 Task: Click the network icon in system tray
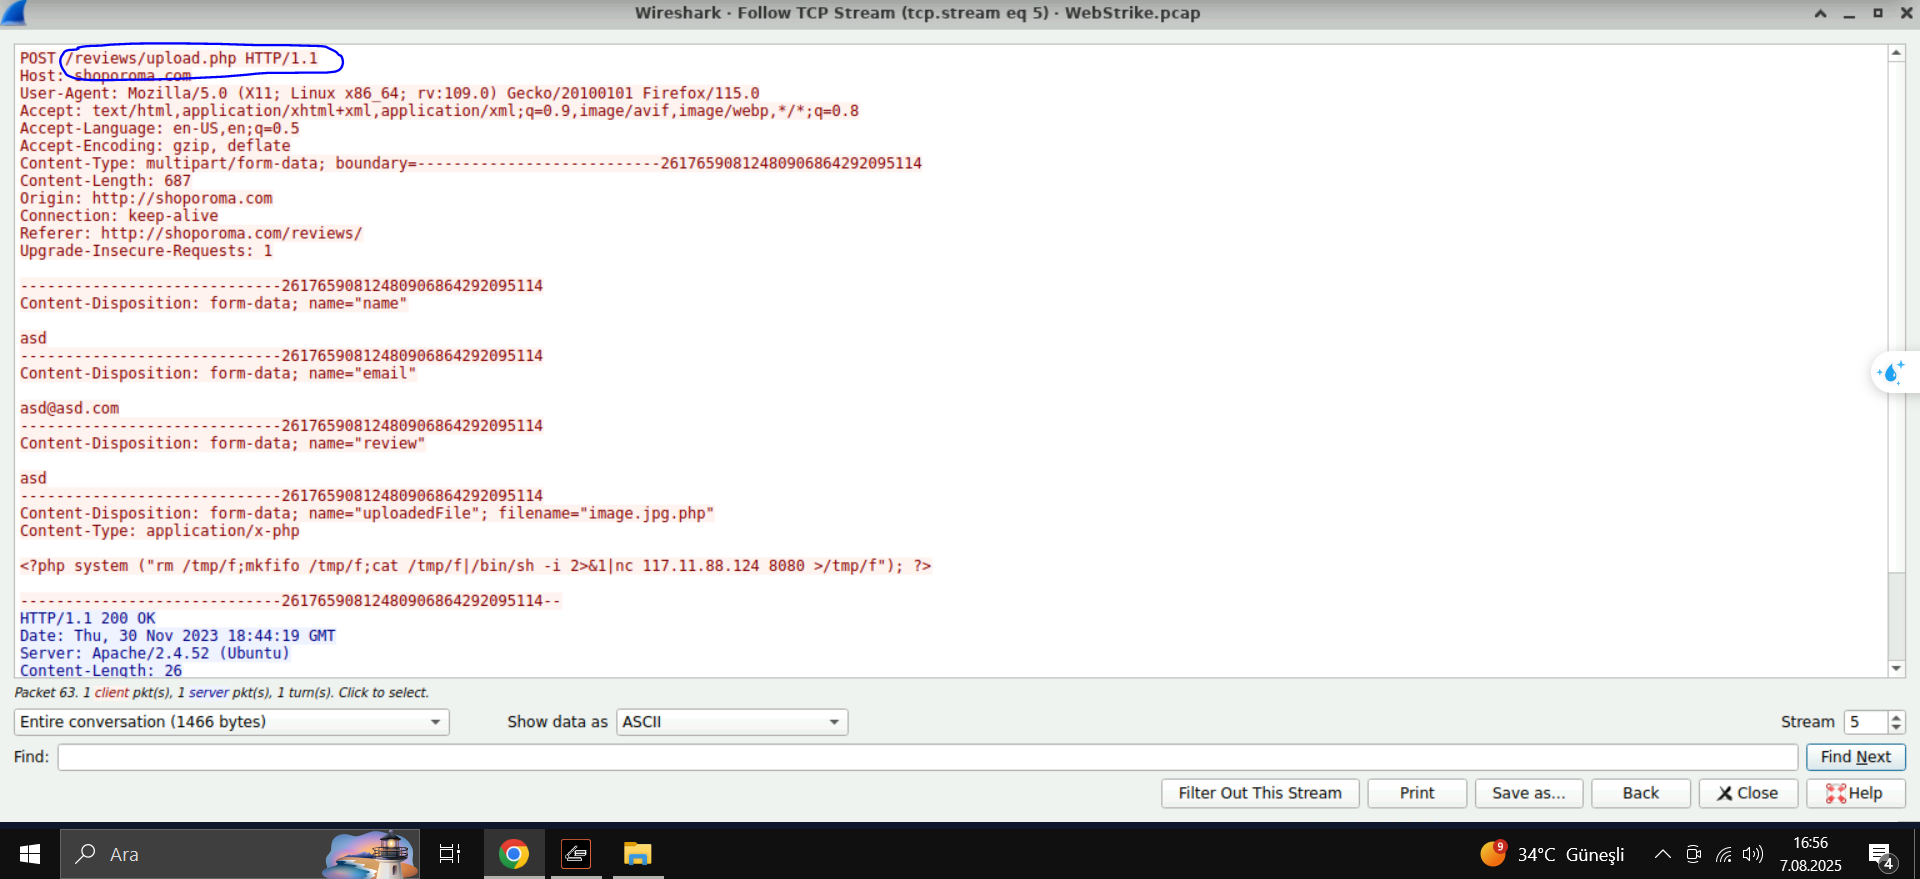(x=1724, y=854)
